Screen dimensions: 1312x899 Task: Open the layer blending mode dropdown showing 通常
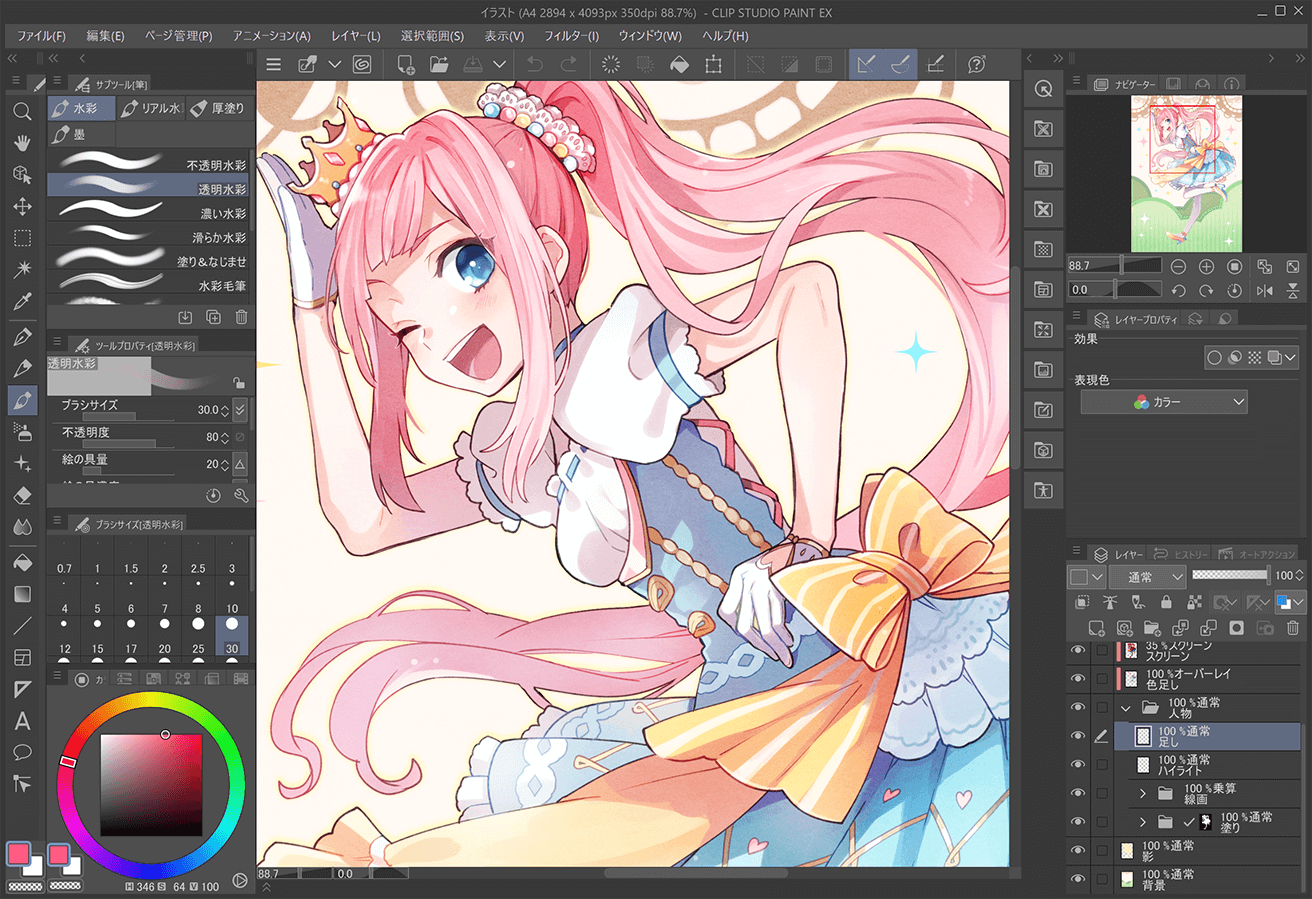pyautogui.click(x=1147, y=576)
